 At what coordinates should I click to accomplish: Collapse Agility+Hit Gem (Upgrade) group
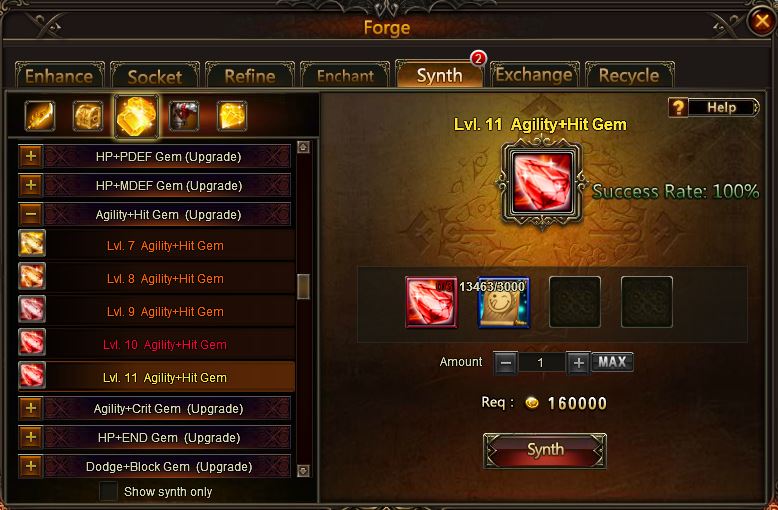coord(31,214)
